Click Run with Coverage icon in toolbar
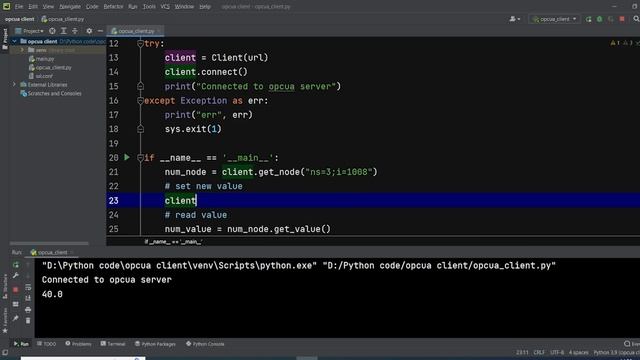This screenshot has width=640, height=360. (611, 19)
